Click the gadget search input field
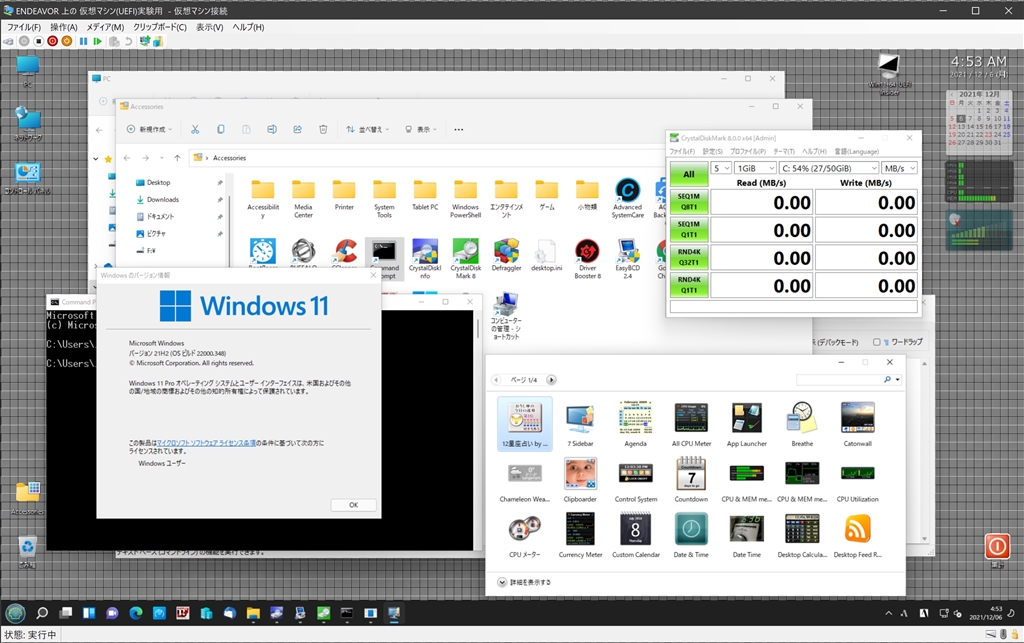1024x643 pixels. [x=839, y=380]
